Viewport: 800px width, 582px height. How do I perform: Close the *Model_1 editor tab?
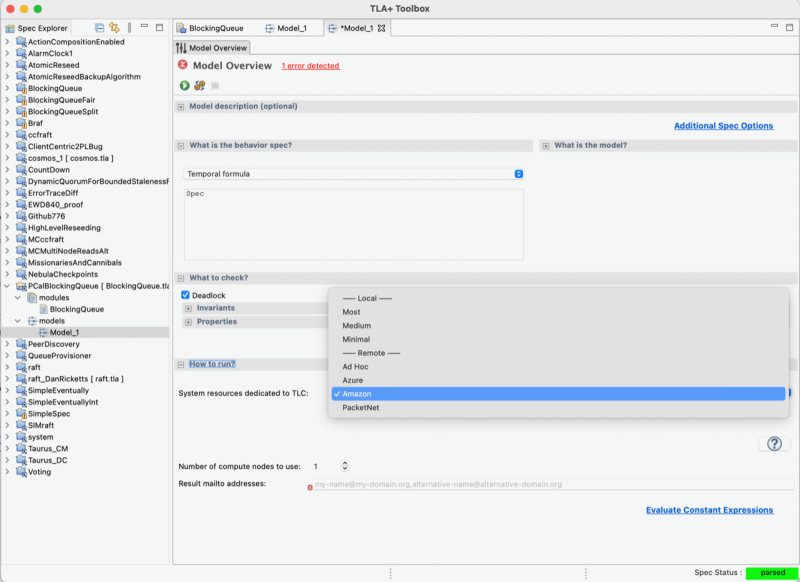[x=381, y=28]
